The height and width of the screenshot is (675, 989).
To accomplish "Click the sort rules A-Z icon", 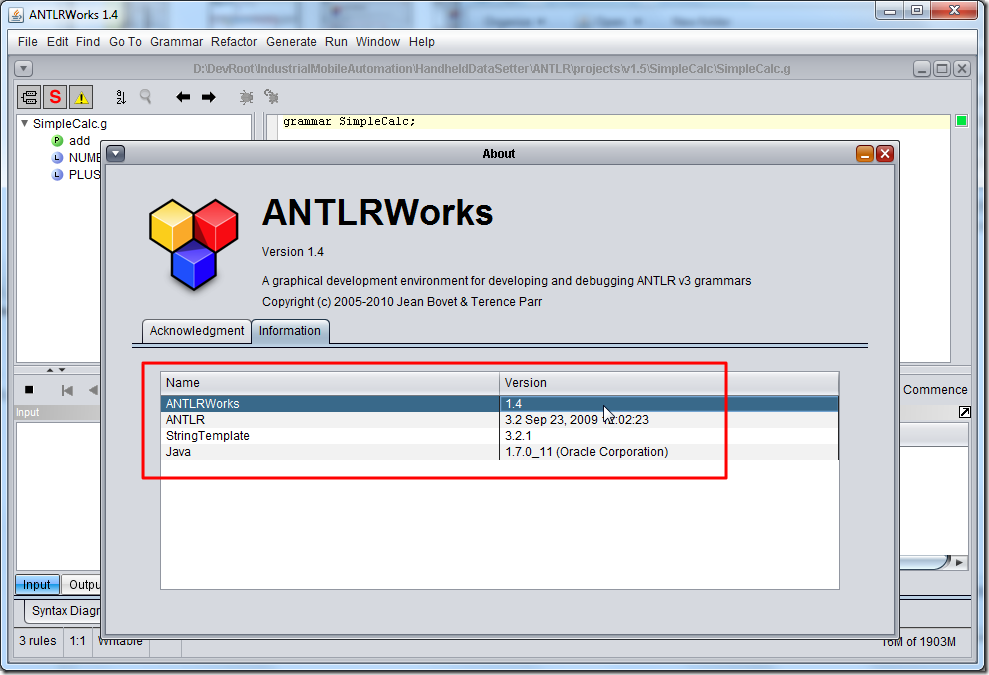I will 121,97.
